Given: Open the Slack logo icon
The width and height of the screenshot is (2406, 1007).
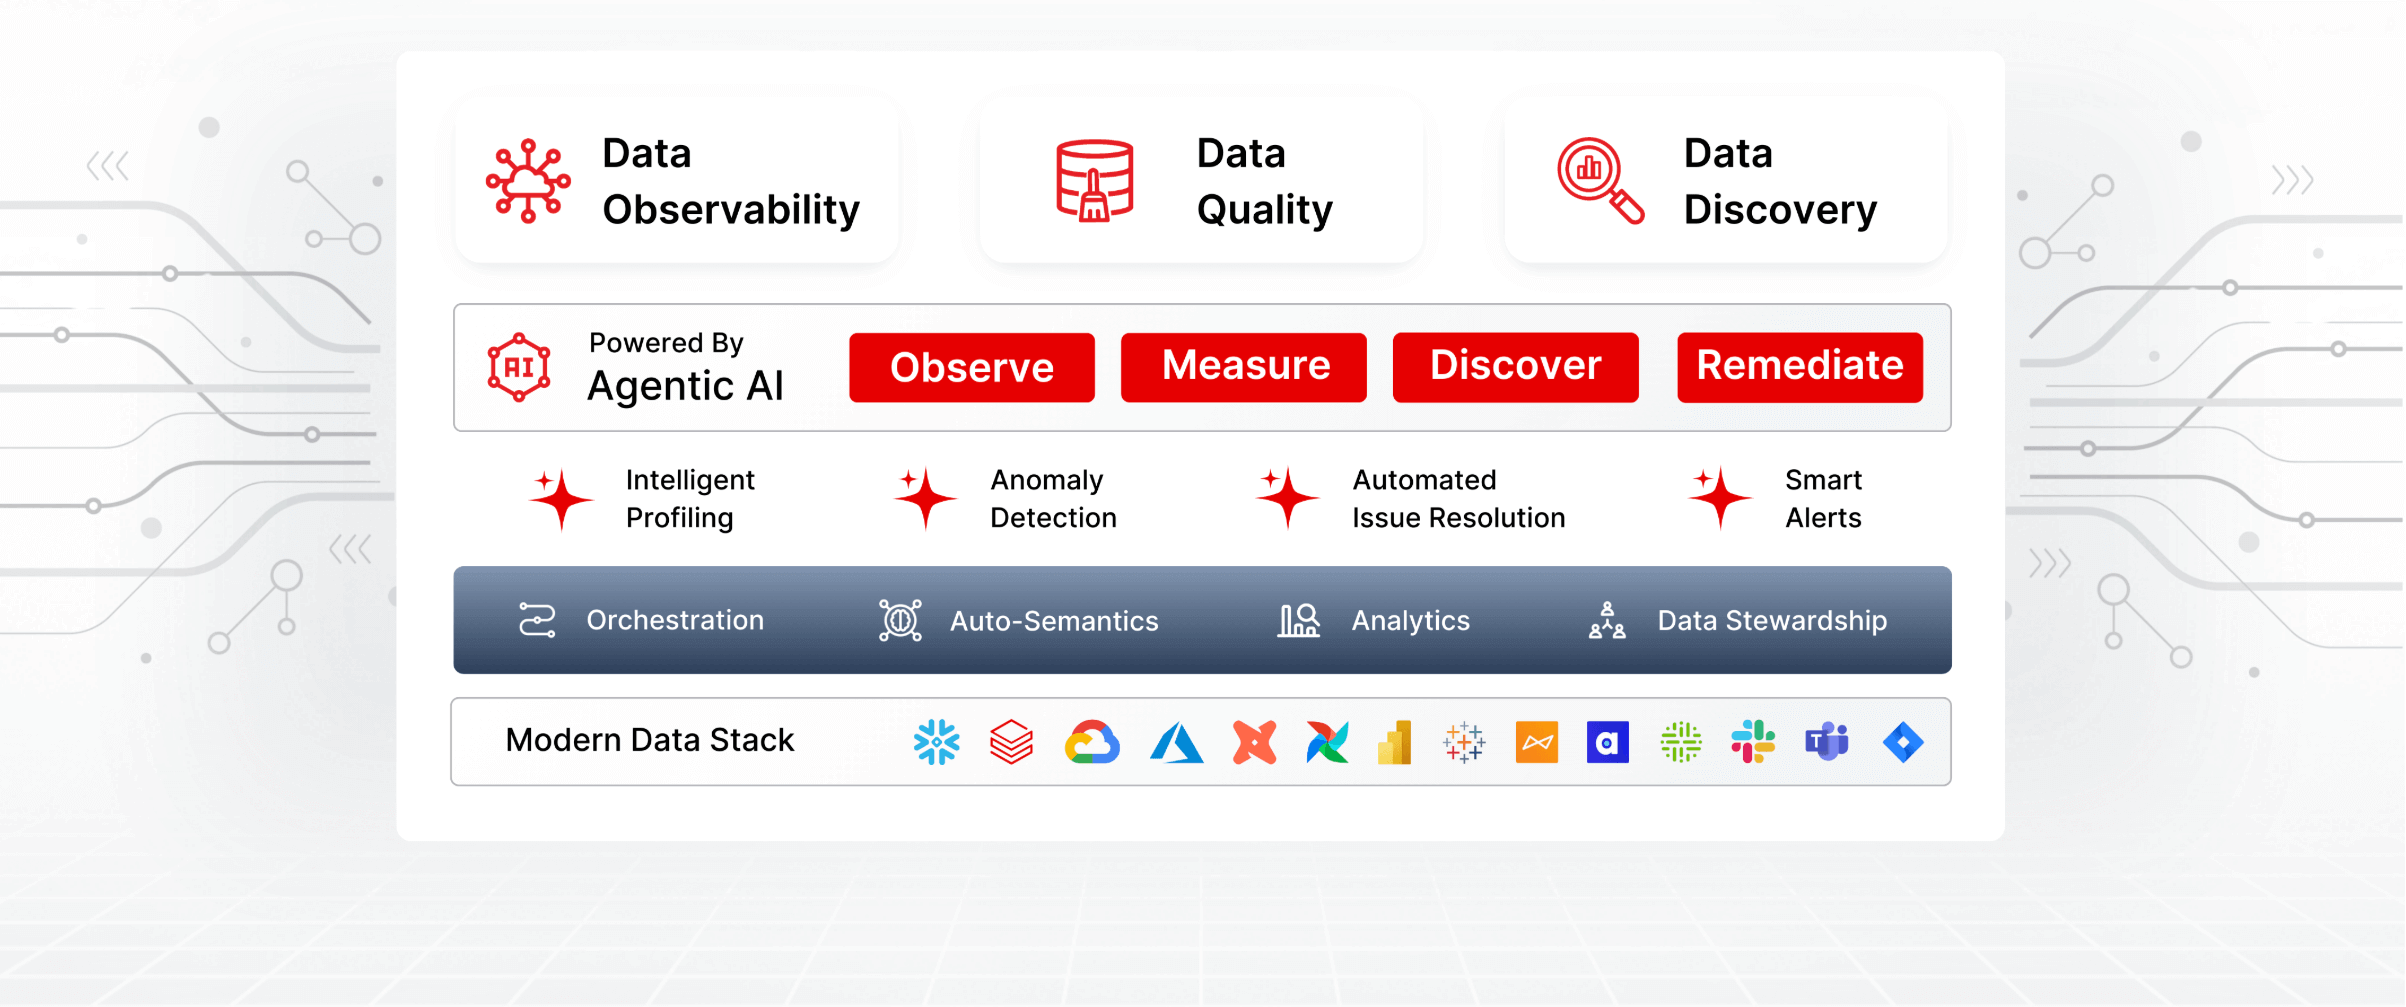Looking at the screenshot, I should tap(1753, 742).
